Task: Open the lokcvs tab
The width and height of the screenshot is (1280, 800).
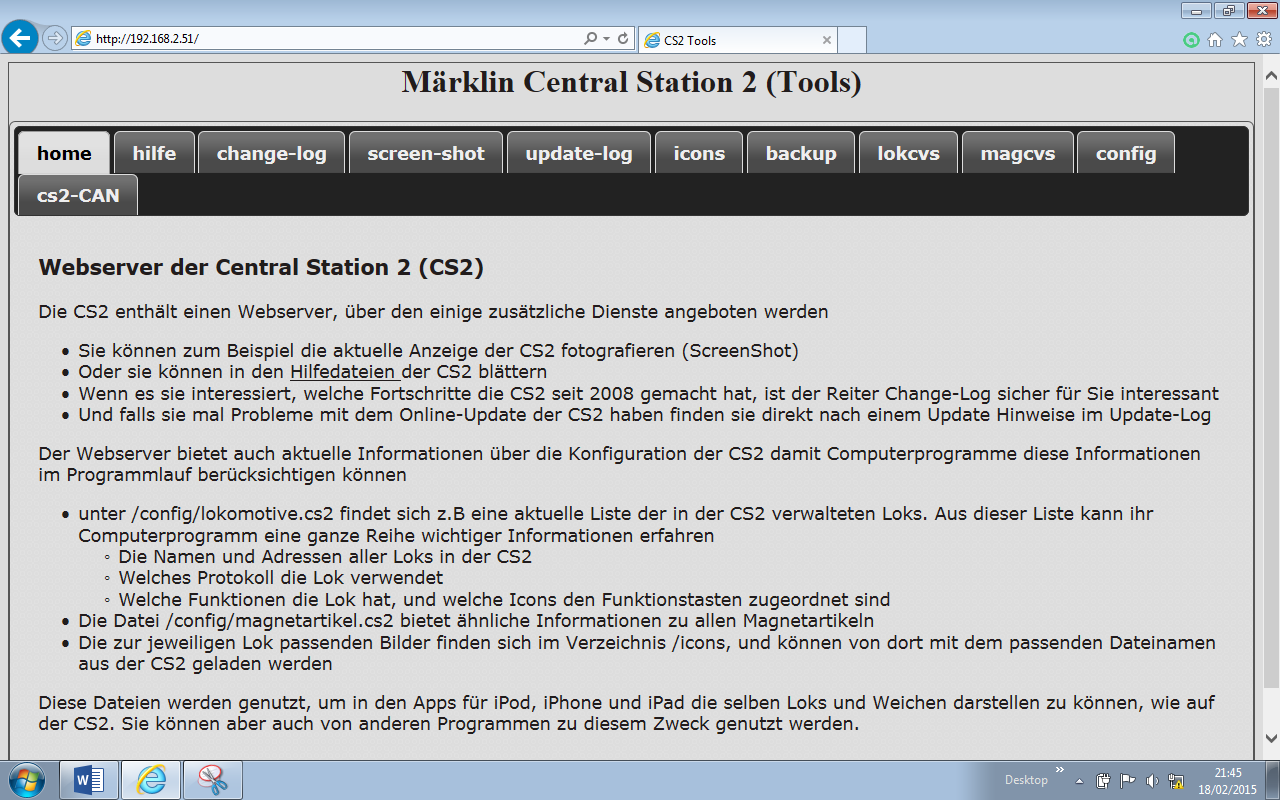Action: tap(908, 153)
